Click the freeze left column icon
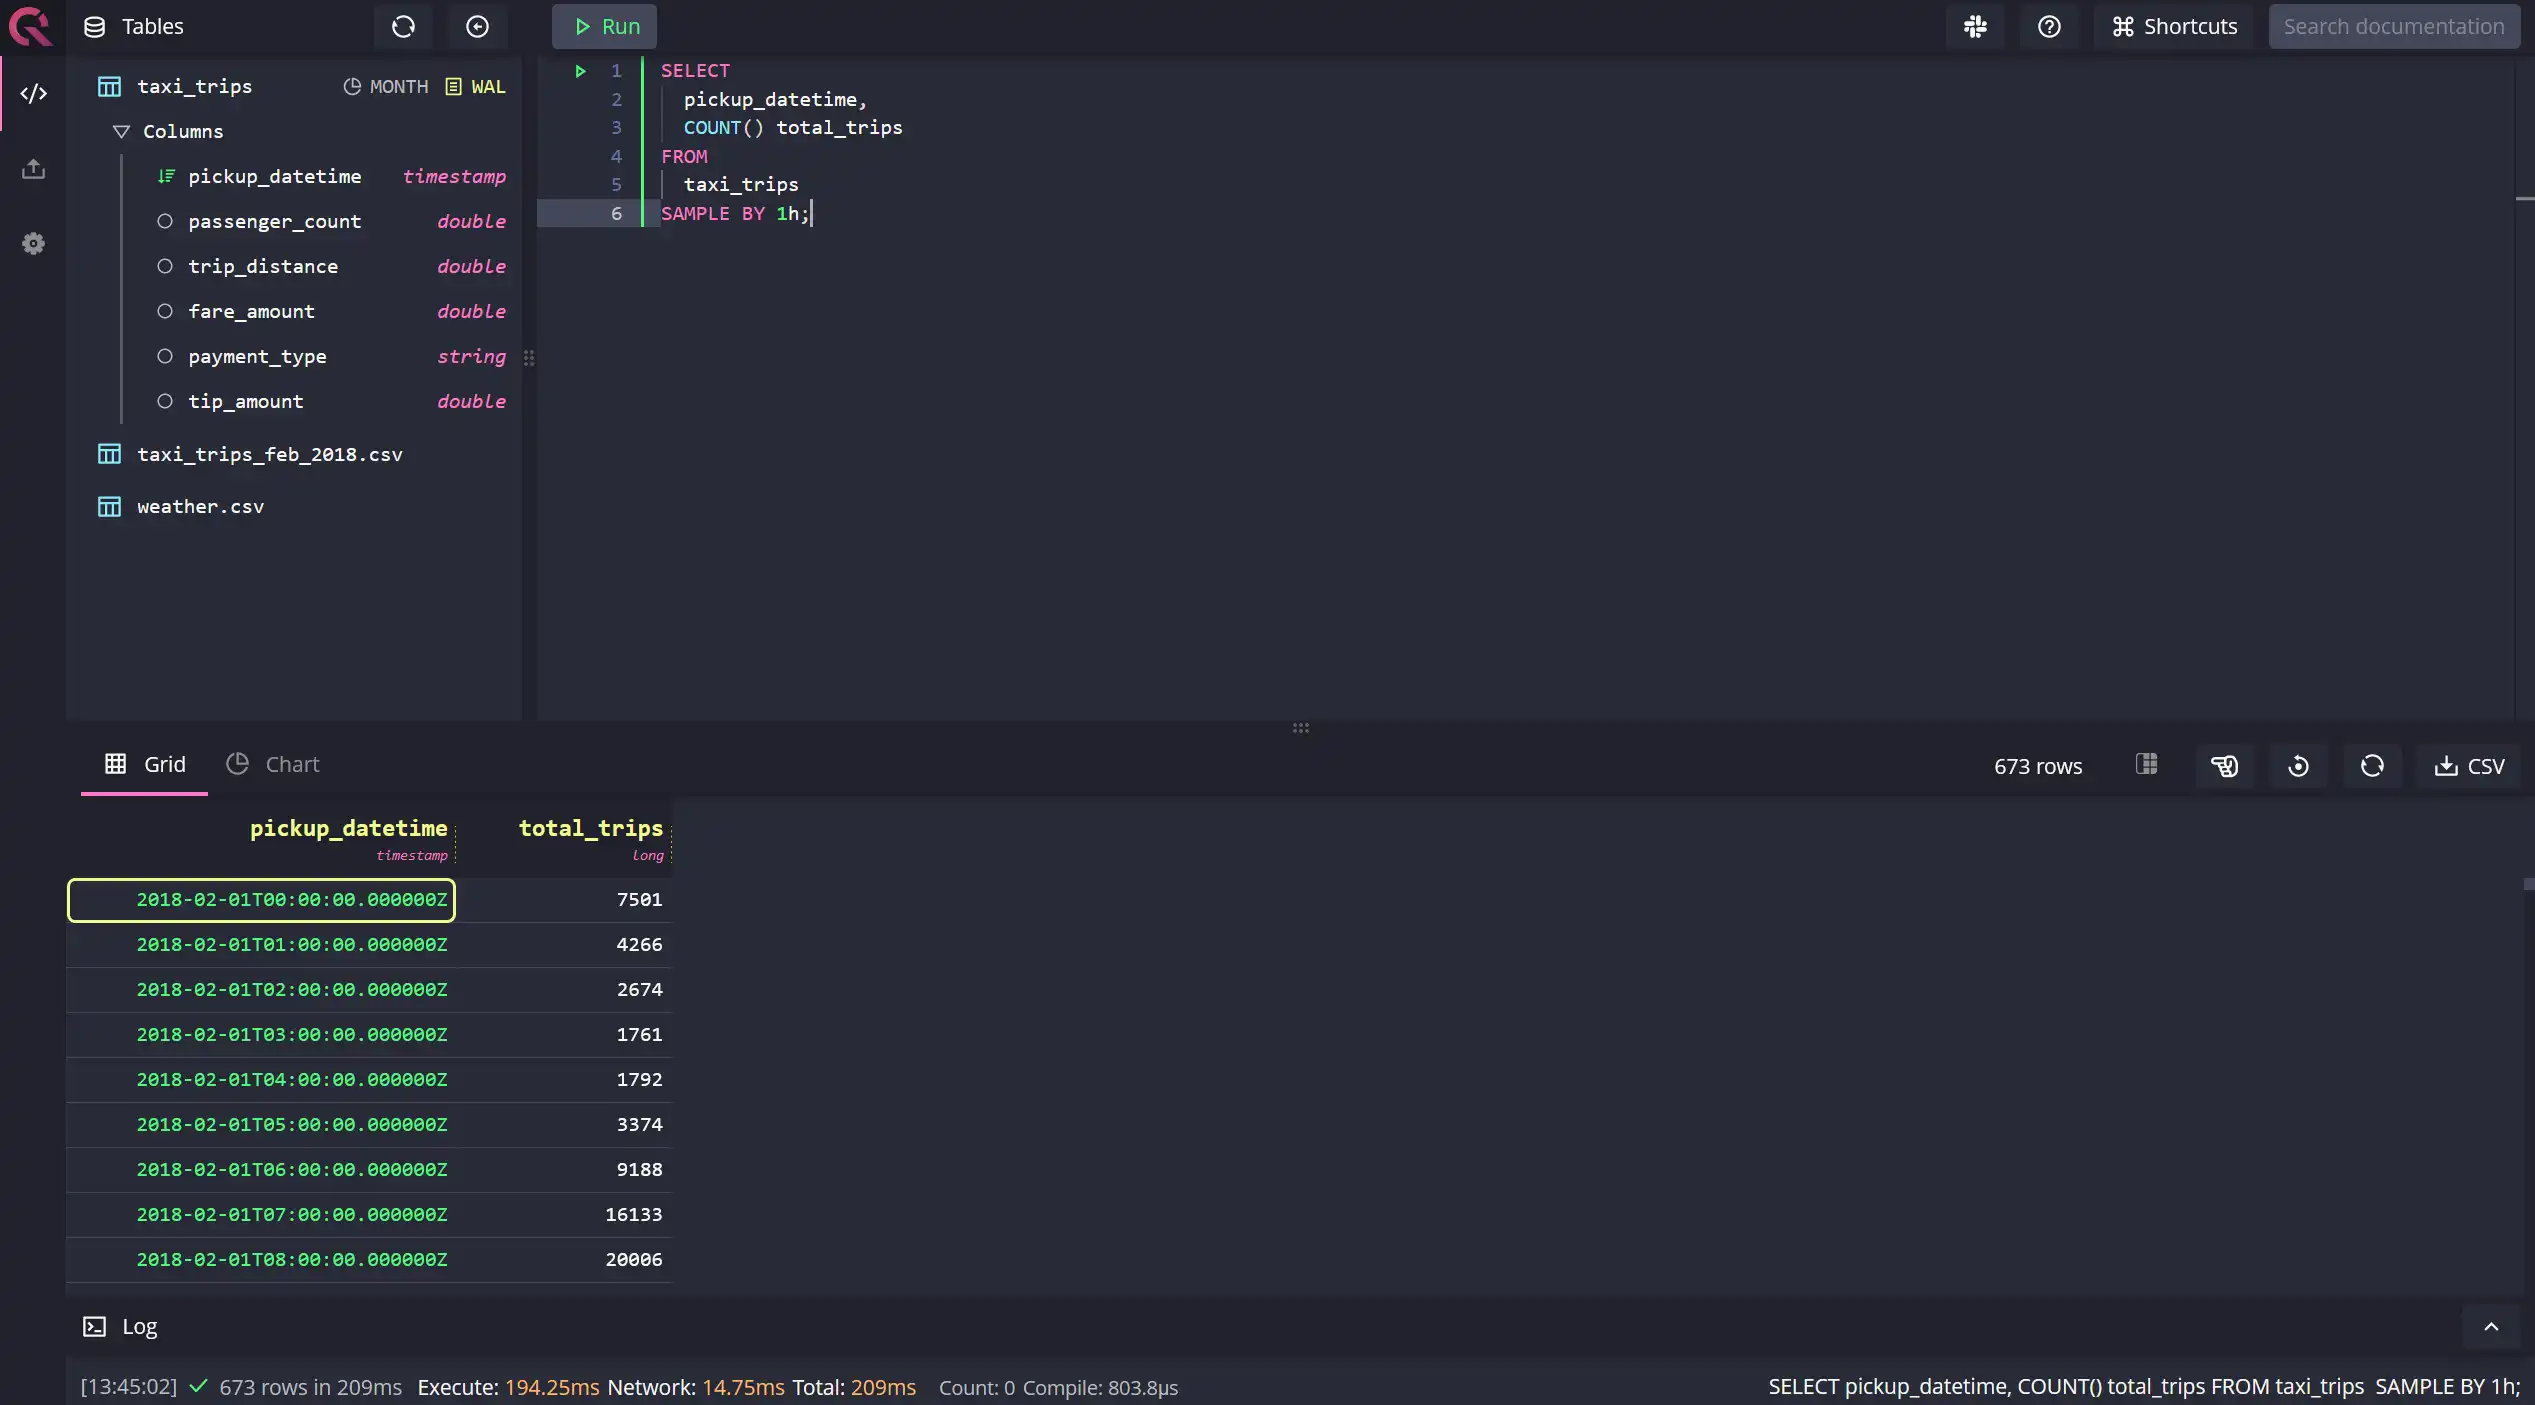The height and width of the screenshot is (1405, 2535). (2146, 765)
